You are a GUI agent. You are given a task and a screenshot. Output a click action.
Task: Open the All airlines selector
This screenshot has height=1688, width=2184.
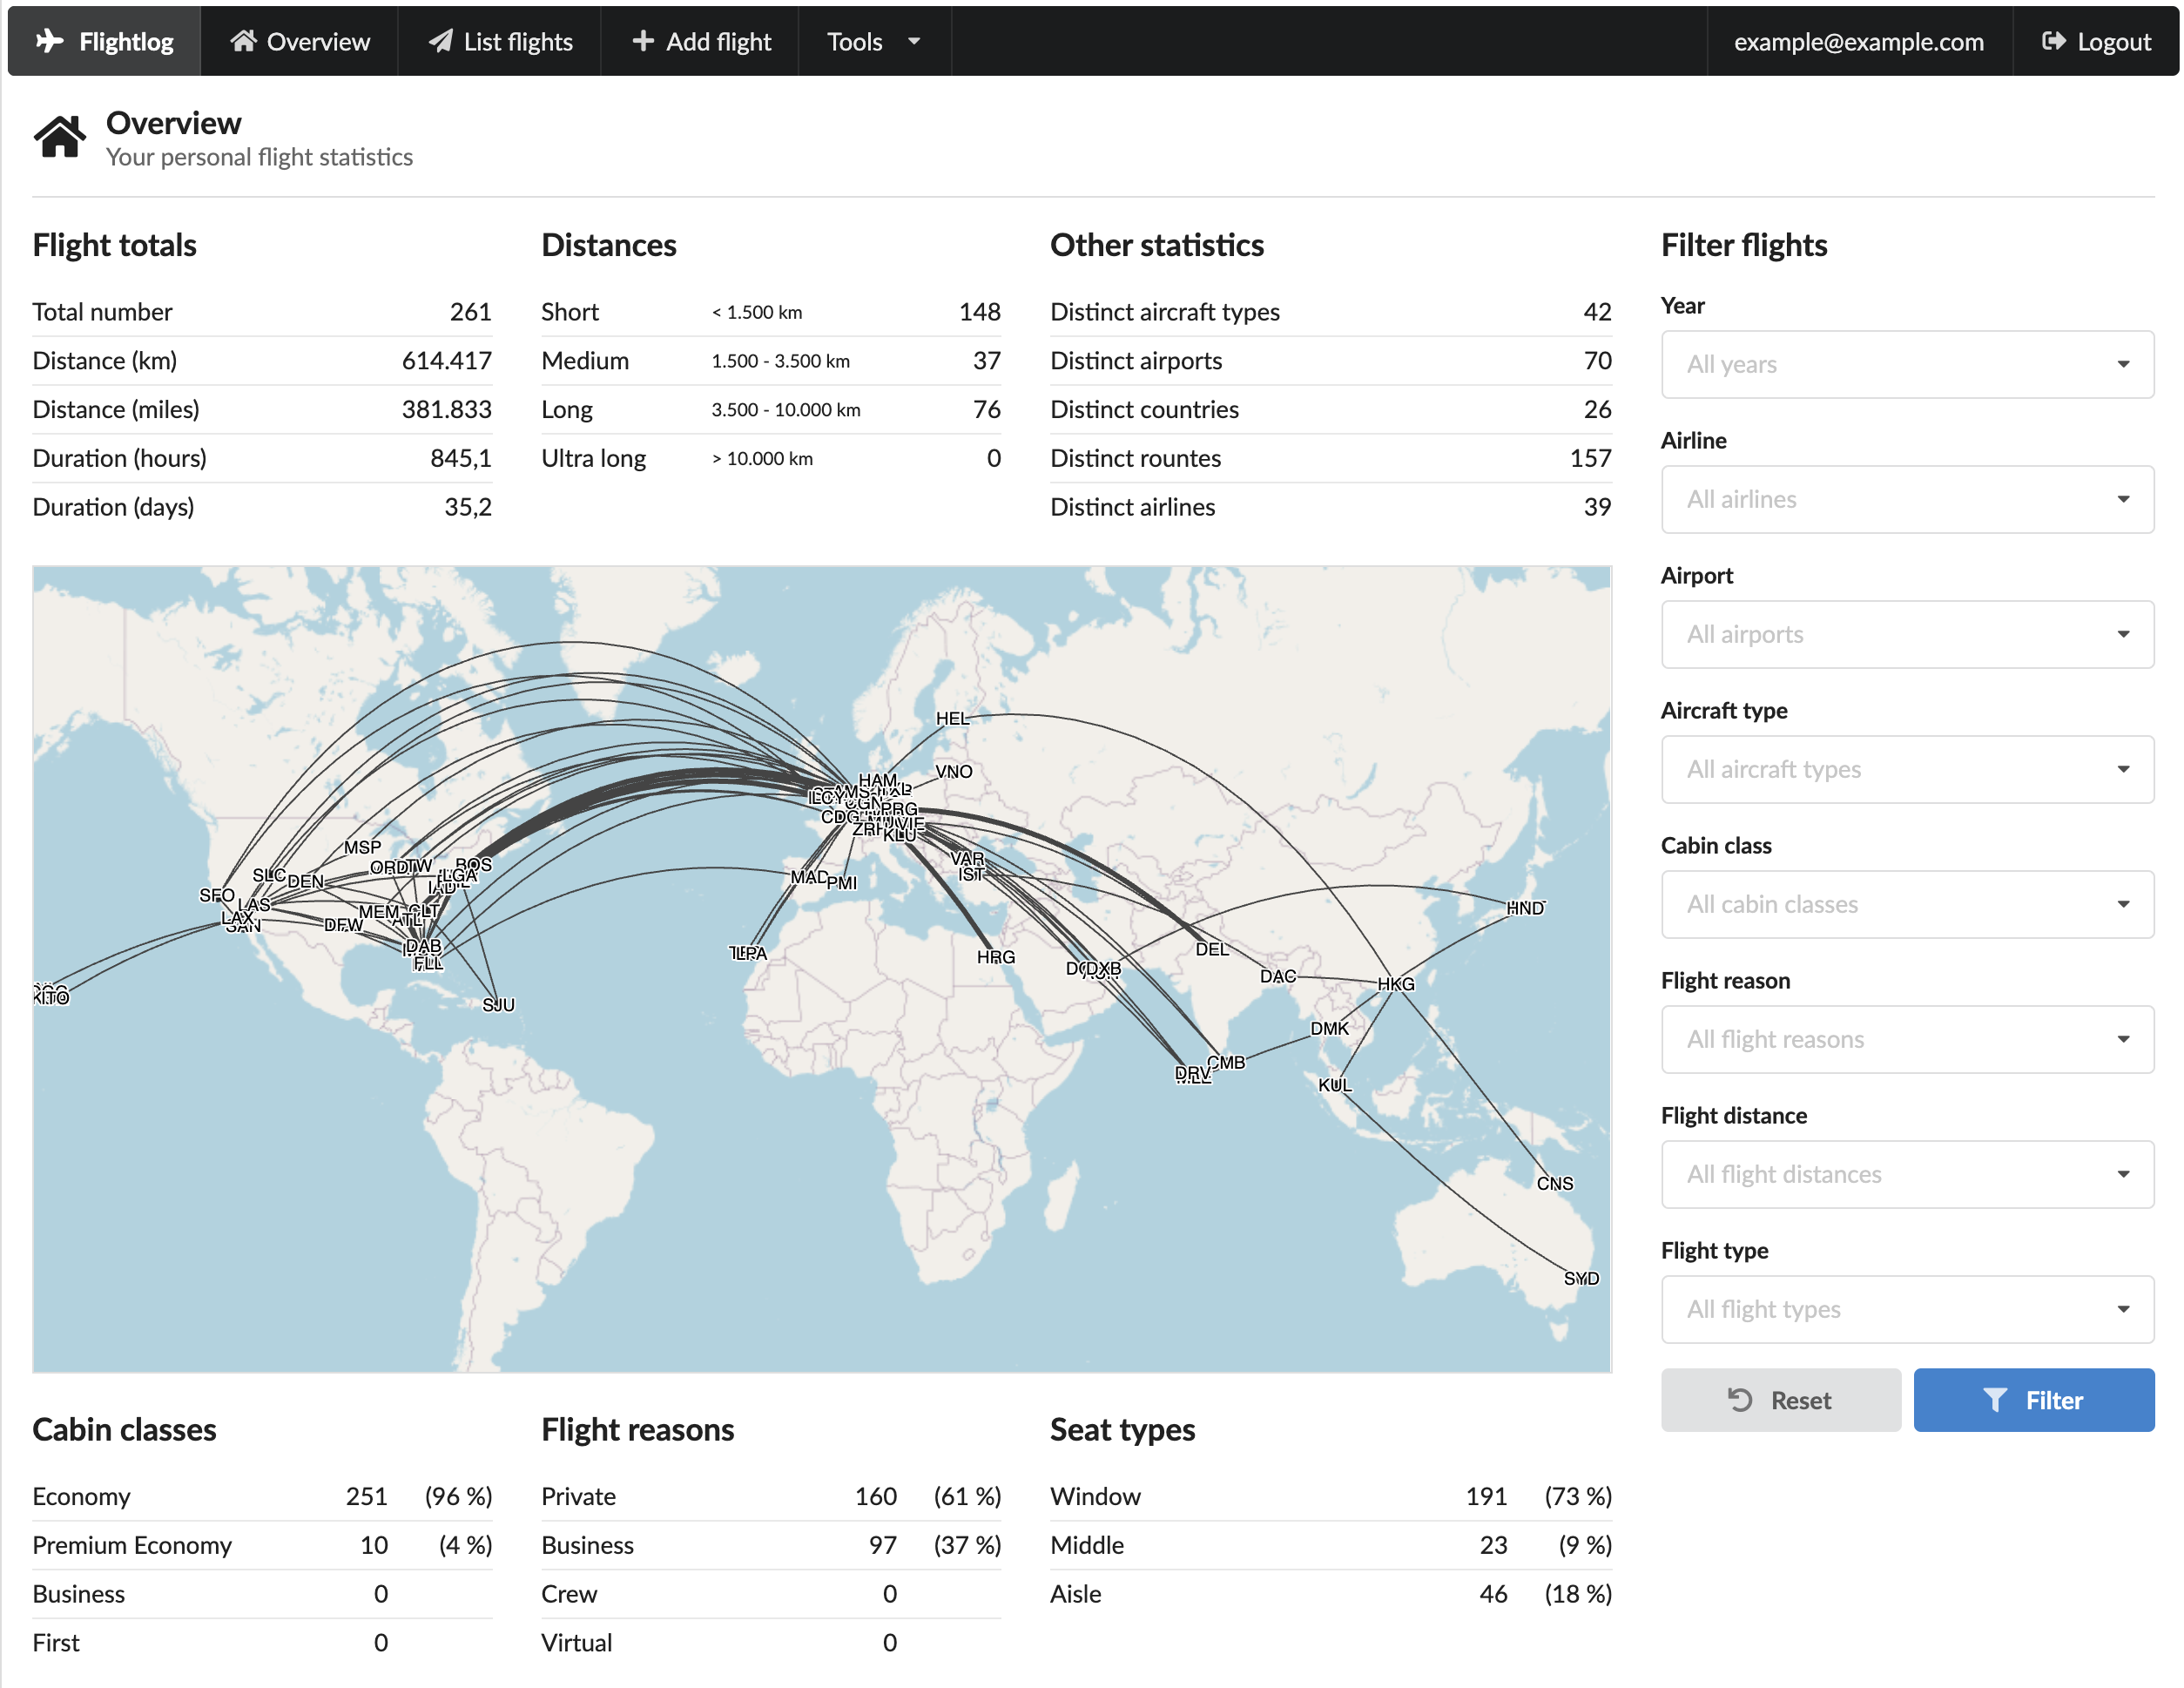(x=1906, y=499)
